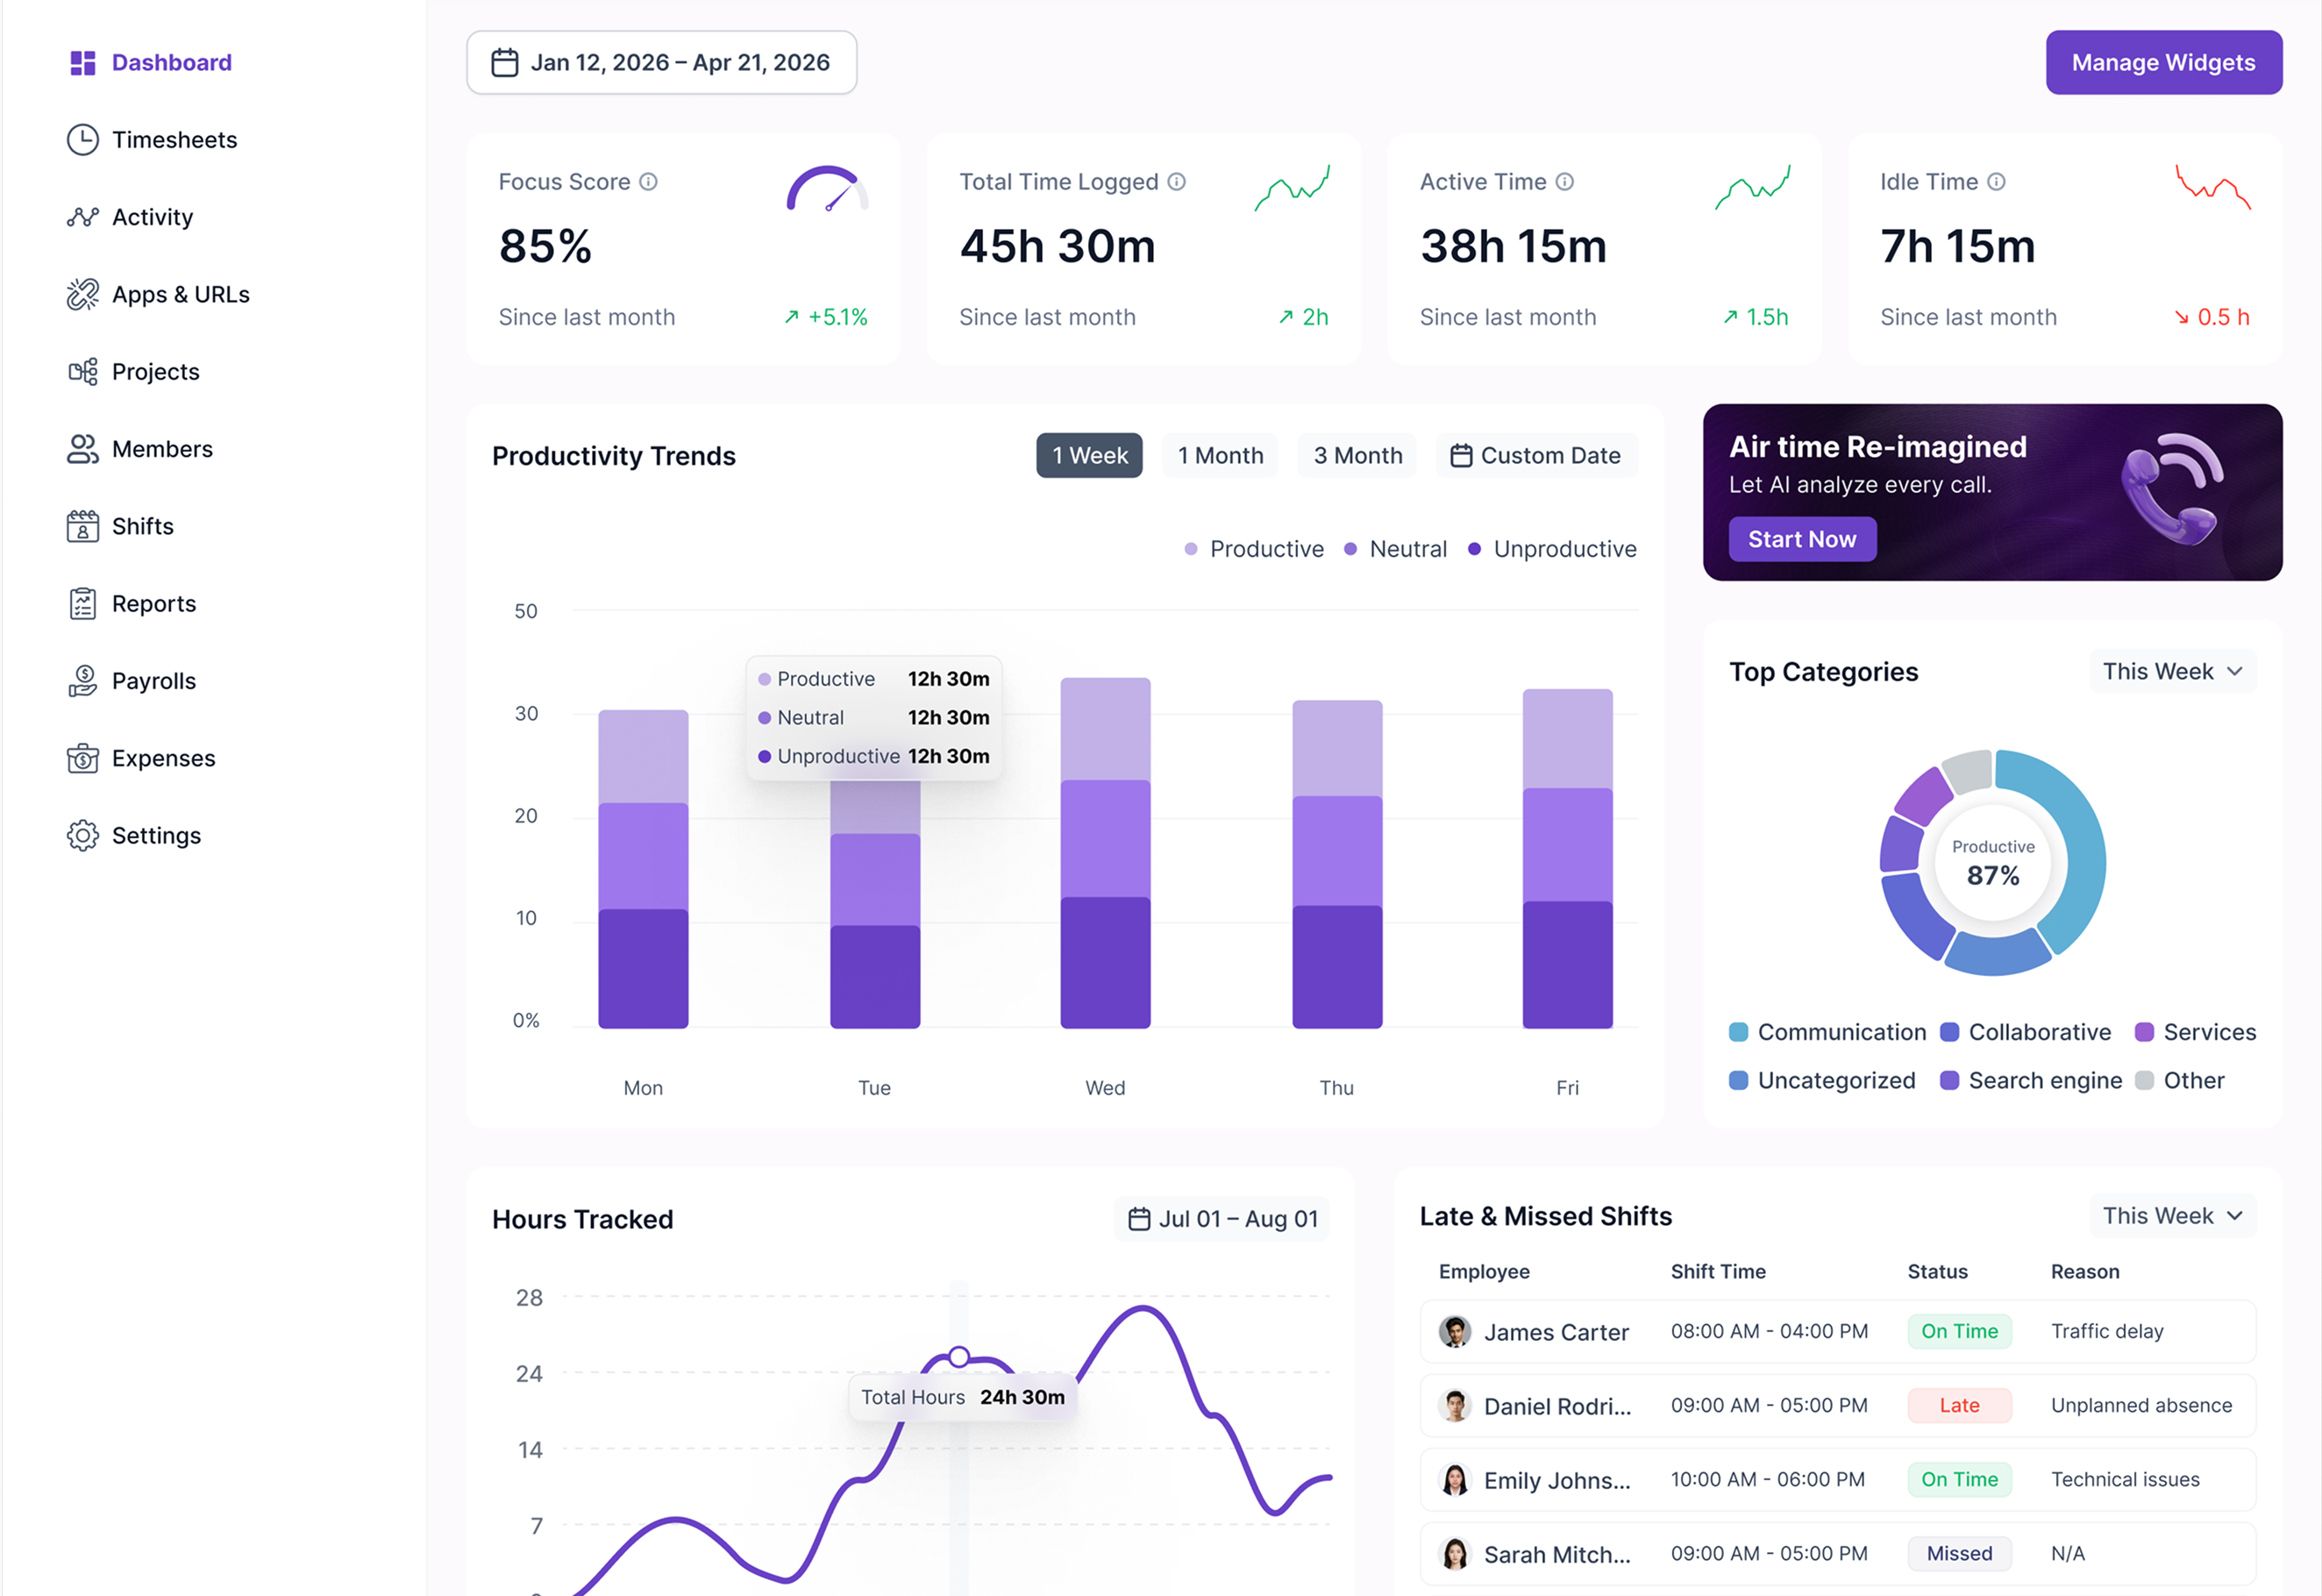The height and width of the screenshot is (1596, 2322).
Task: Click the Active Time sparkline
Action: click(x=1753, y=188)
